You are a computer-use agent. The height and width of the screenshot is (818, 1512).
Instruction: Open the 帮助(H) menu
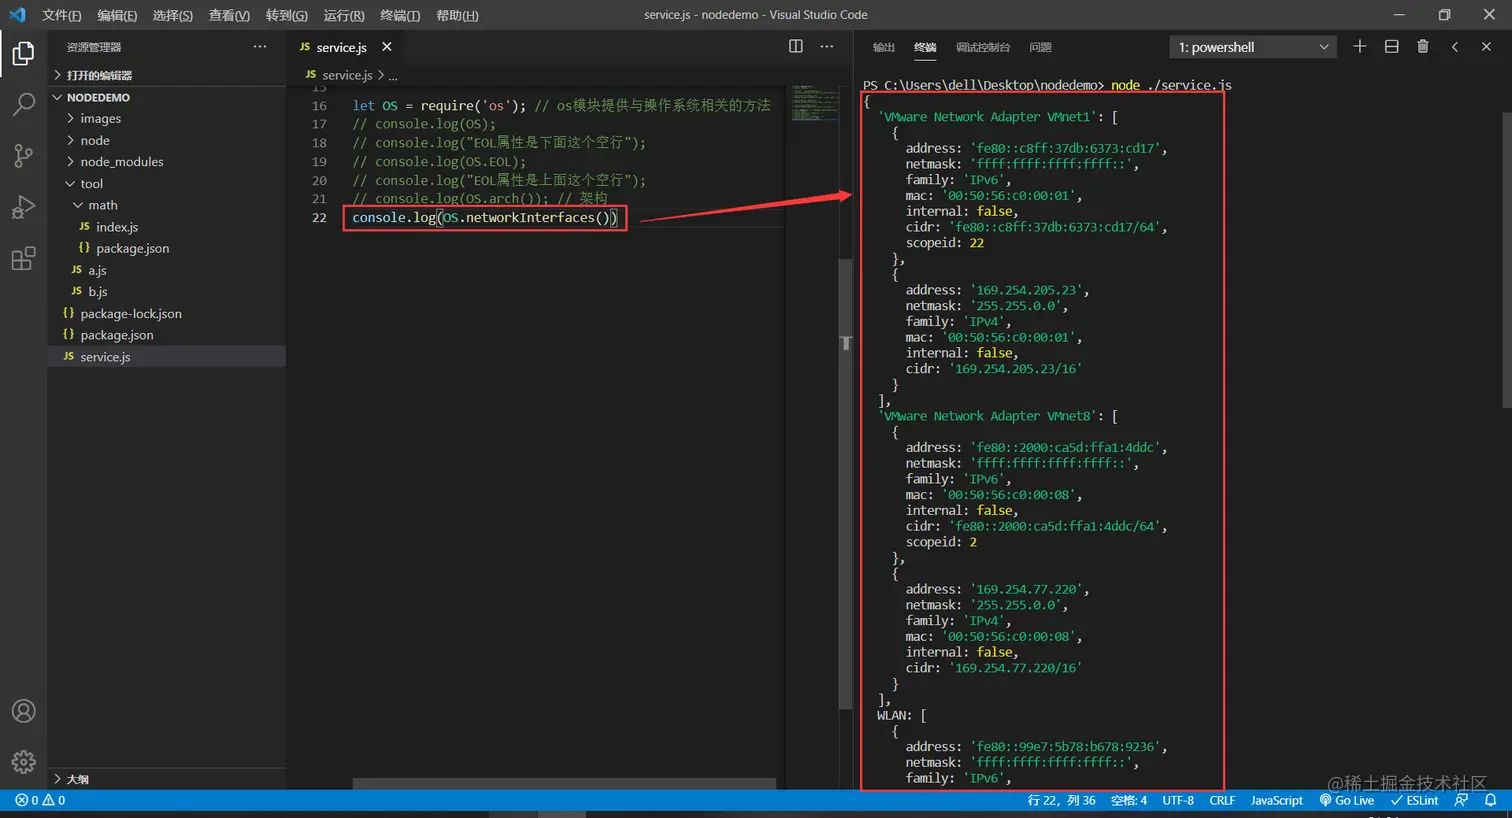(x=457, y=15)
